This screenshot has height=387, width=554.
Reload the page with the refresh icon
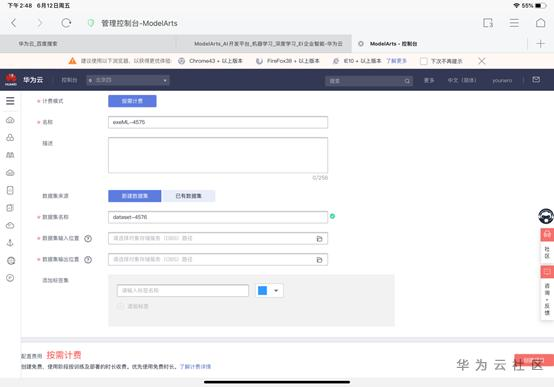coord(66,23)
